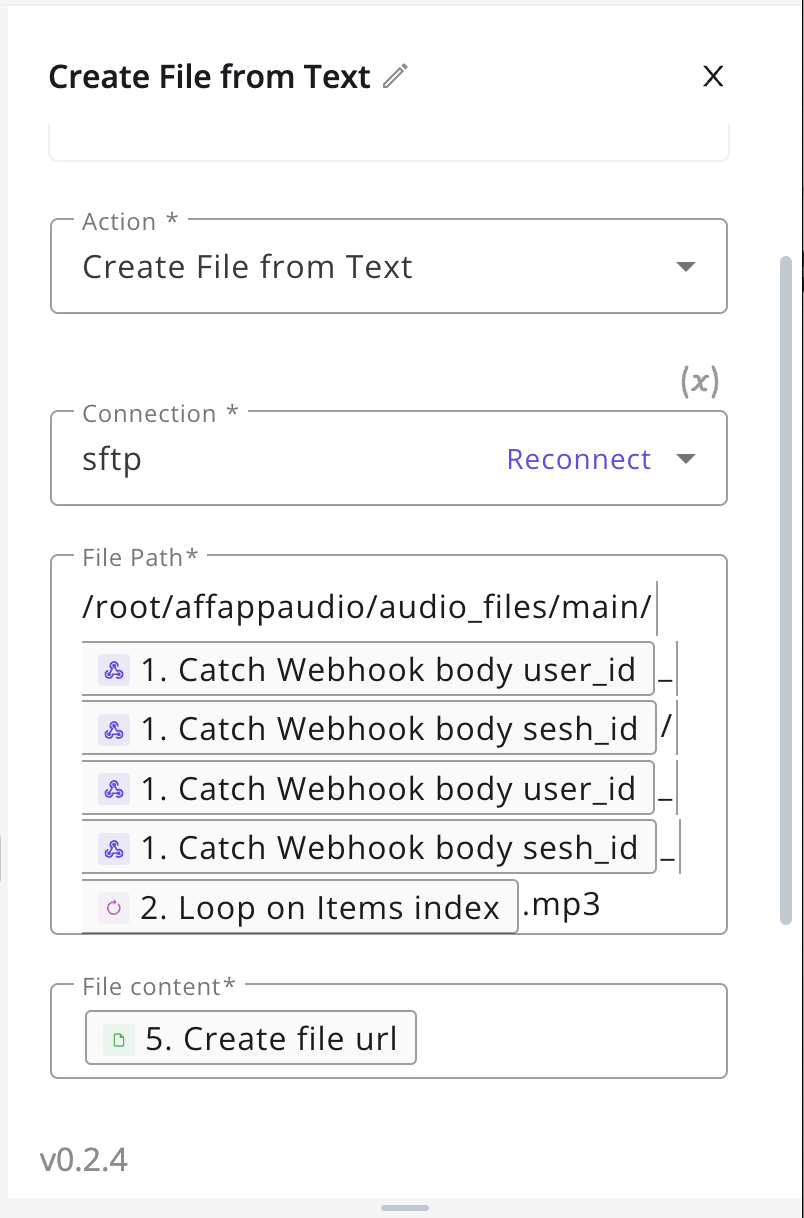
Task: Select the 5. Create file url chip
Action: coord(251,1039)
